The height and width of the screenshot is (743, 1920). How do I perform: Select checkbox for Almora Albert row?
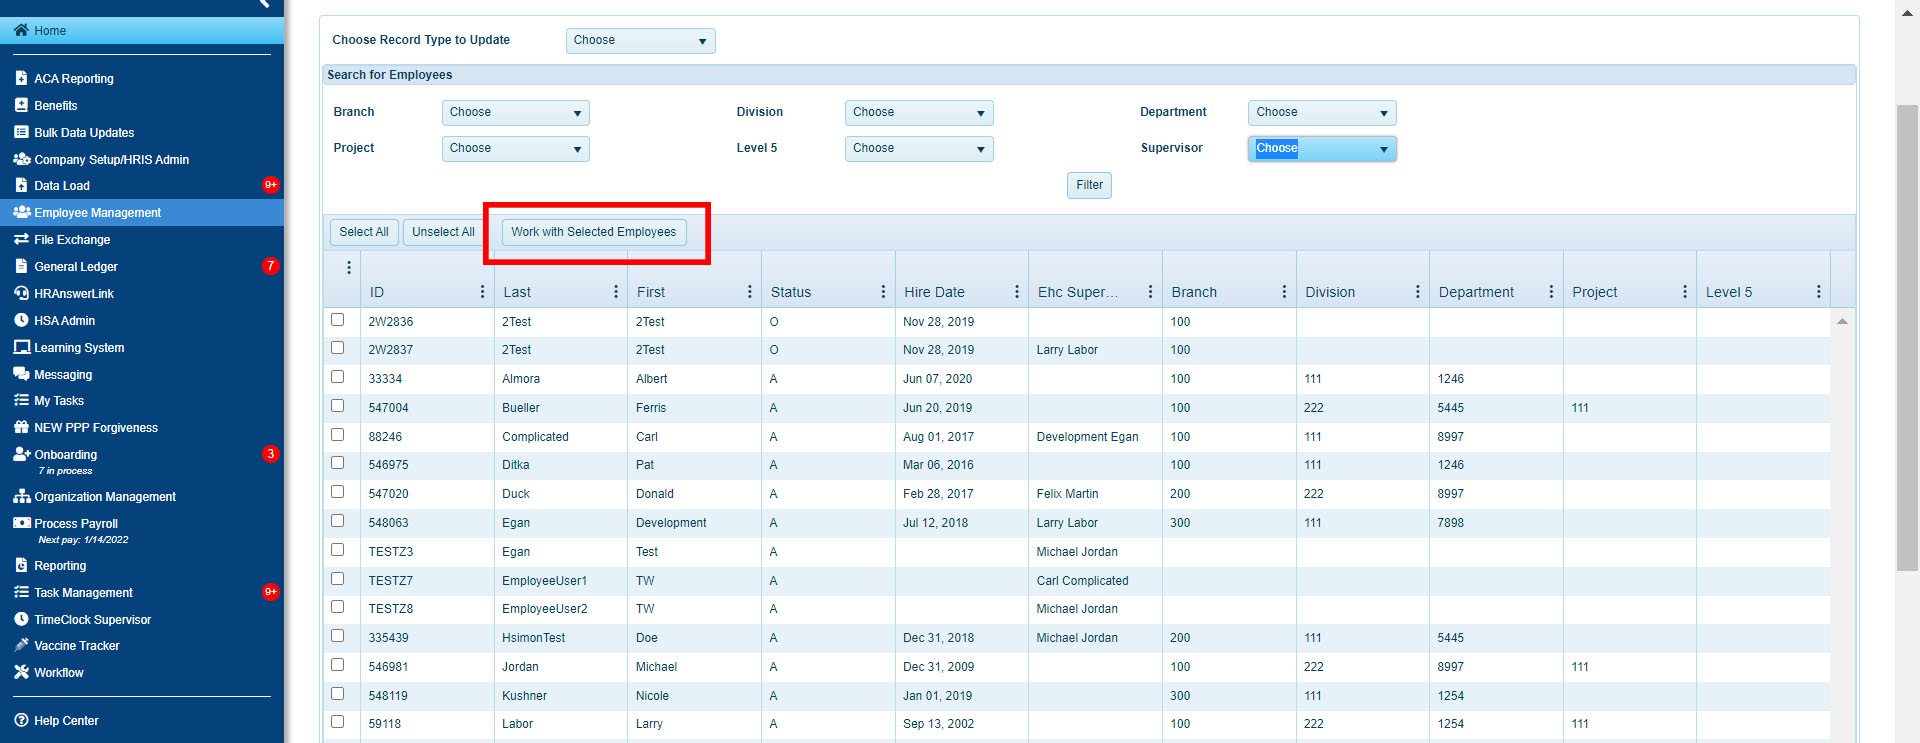point(337,377)
